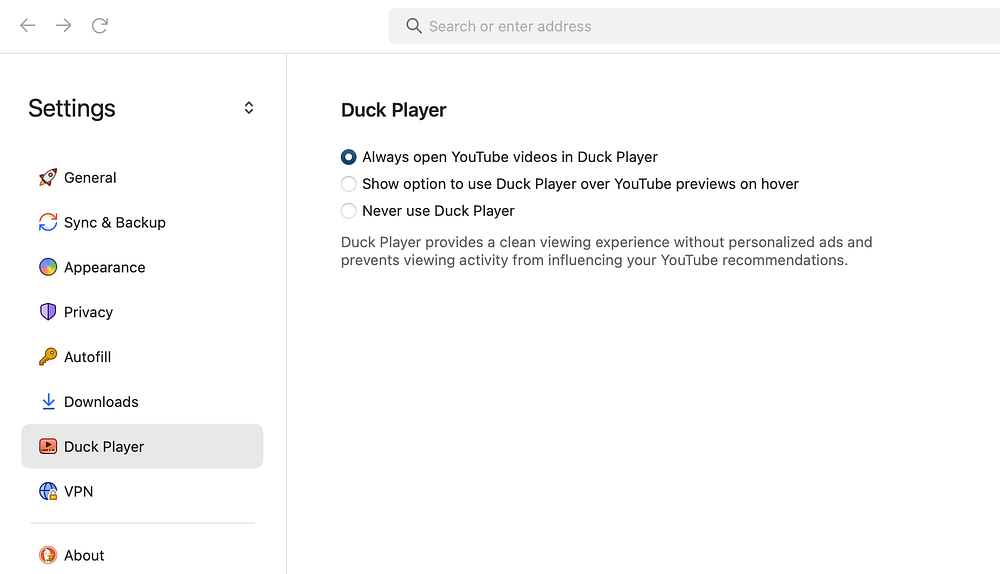Expand the Settings section chevron selector
The image size is (1000, 574).
(249, 108)
